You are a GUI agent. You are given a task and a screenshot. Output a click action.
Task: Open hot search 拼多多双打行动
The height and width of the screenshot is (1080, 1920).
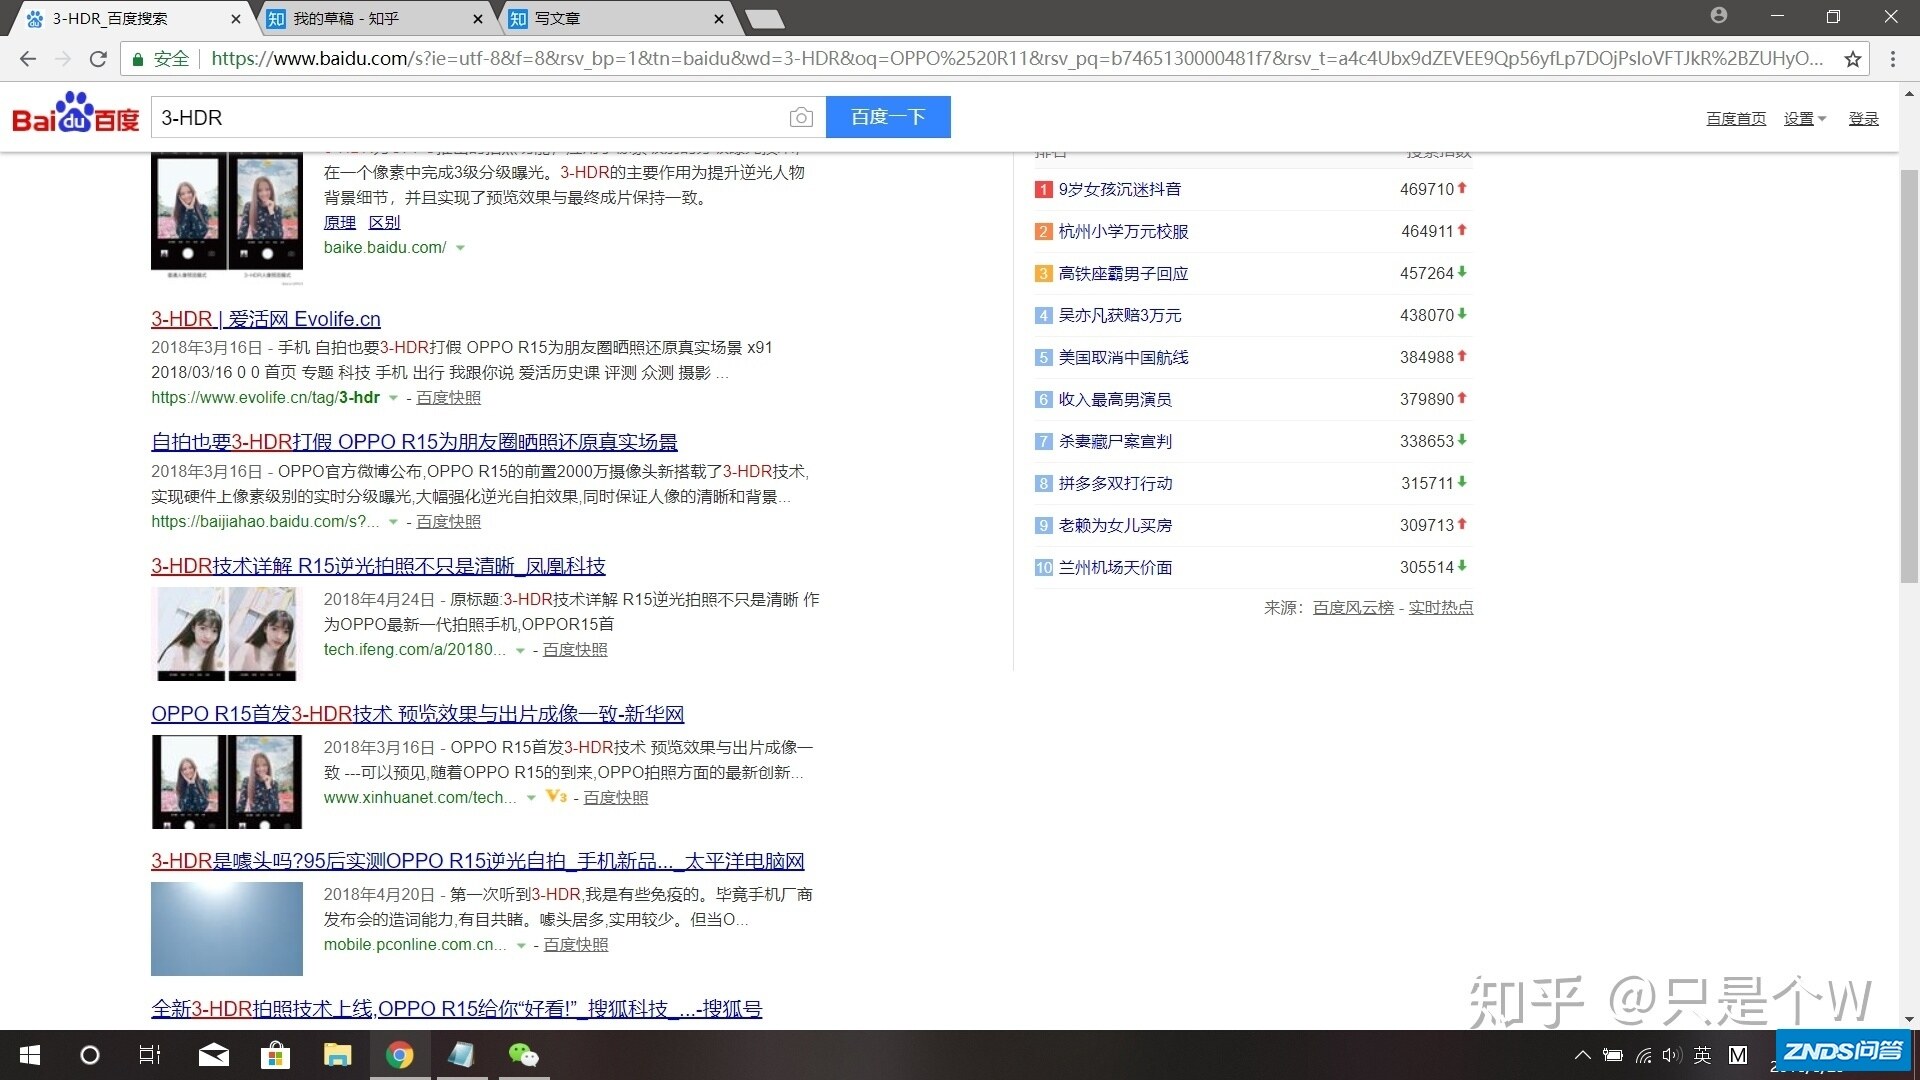(x=1115, y=484)
